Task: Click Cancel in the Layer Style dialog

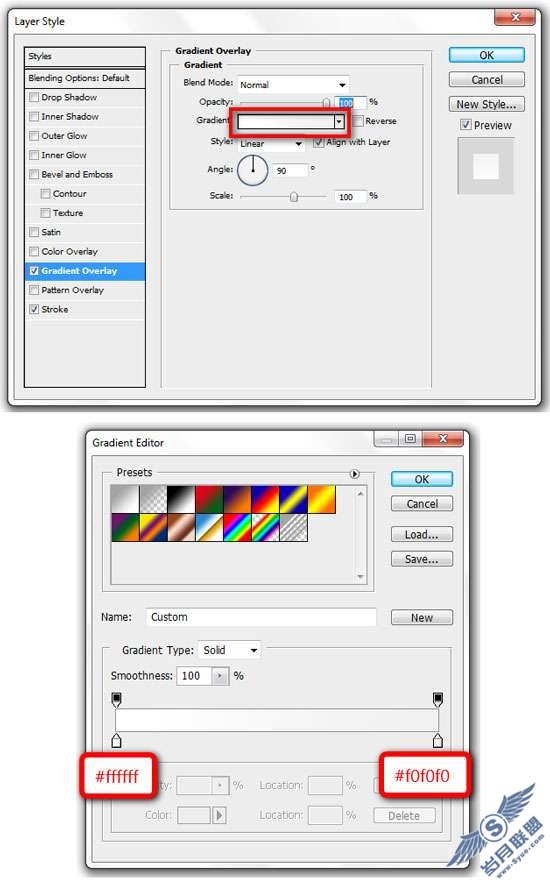Action: tap(487, 80)
